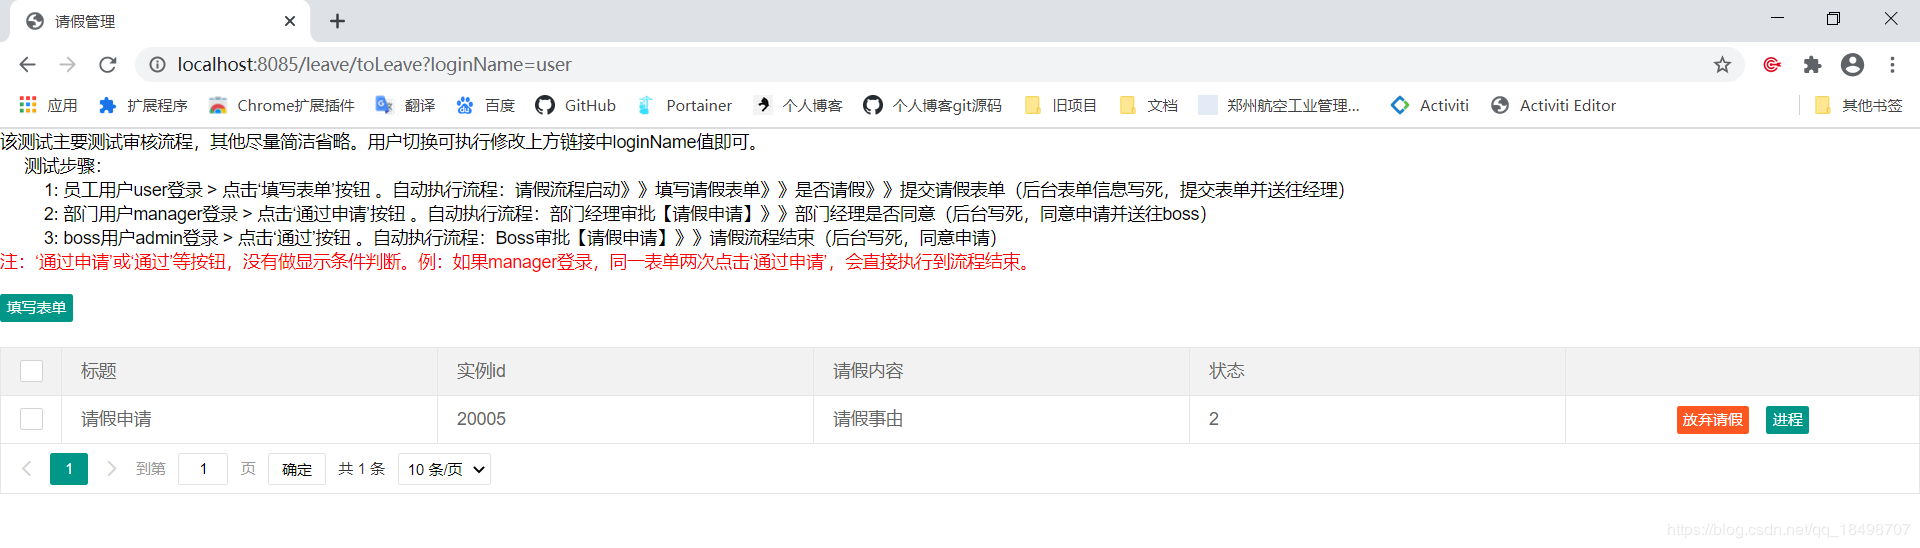
Task: Open the user profile avatar icon
Action: (x=1852, y=65)
